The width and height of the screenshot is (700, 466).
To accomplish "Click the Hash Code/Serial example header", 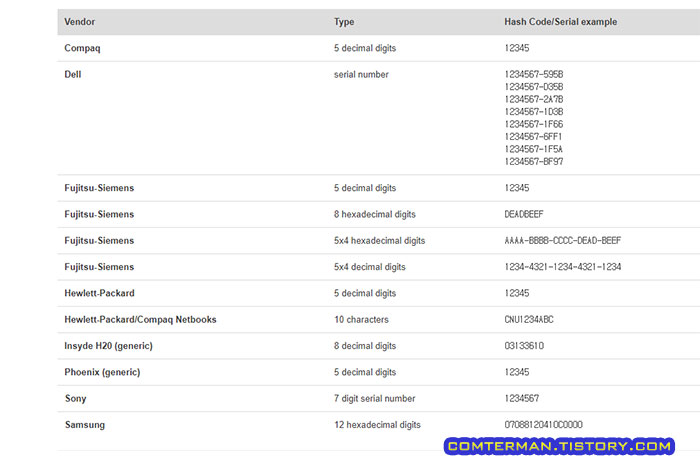I will 561,21.
